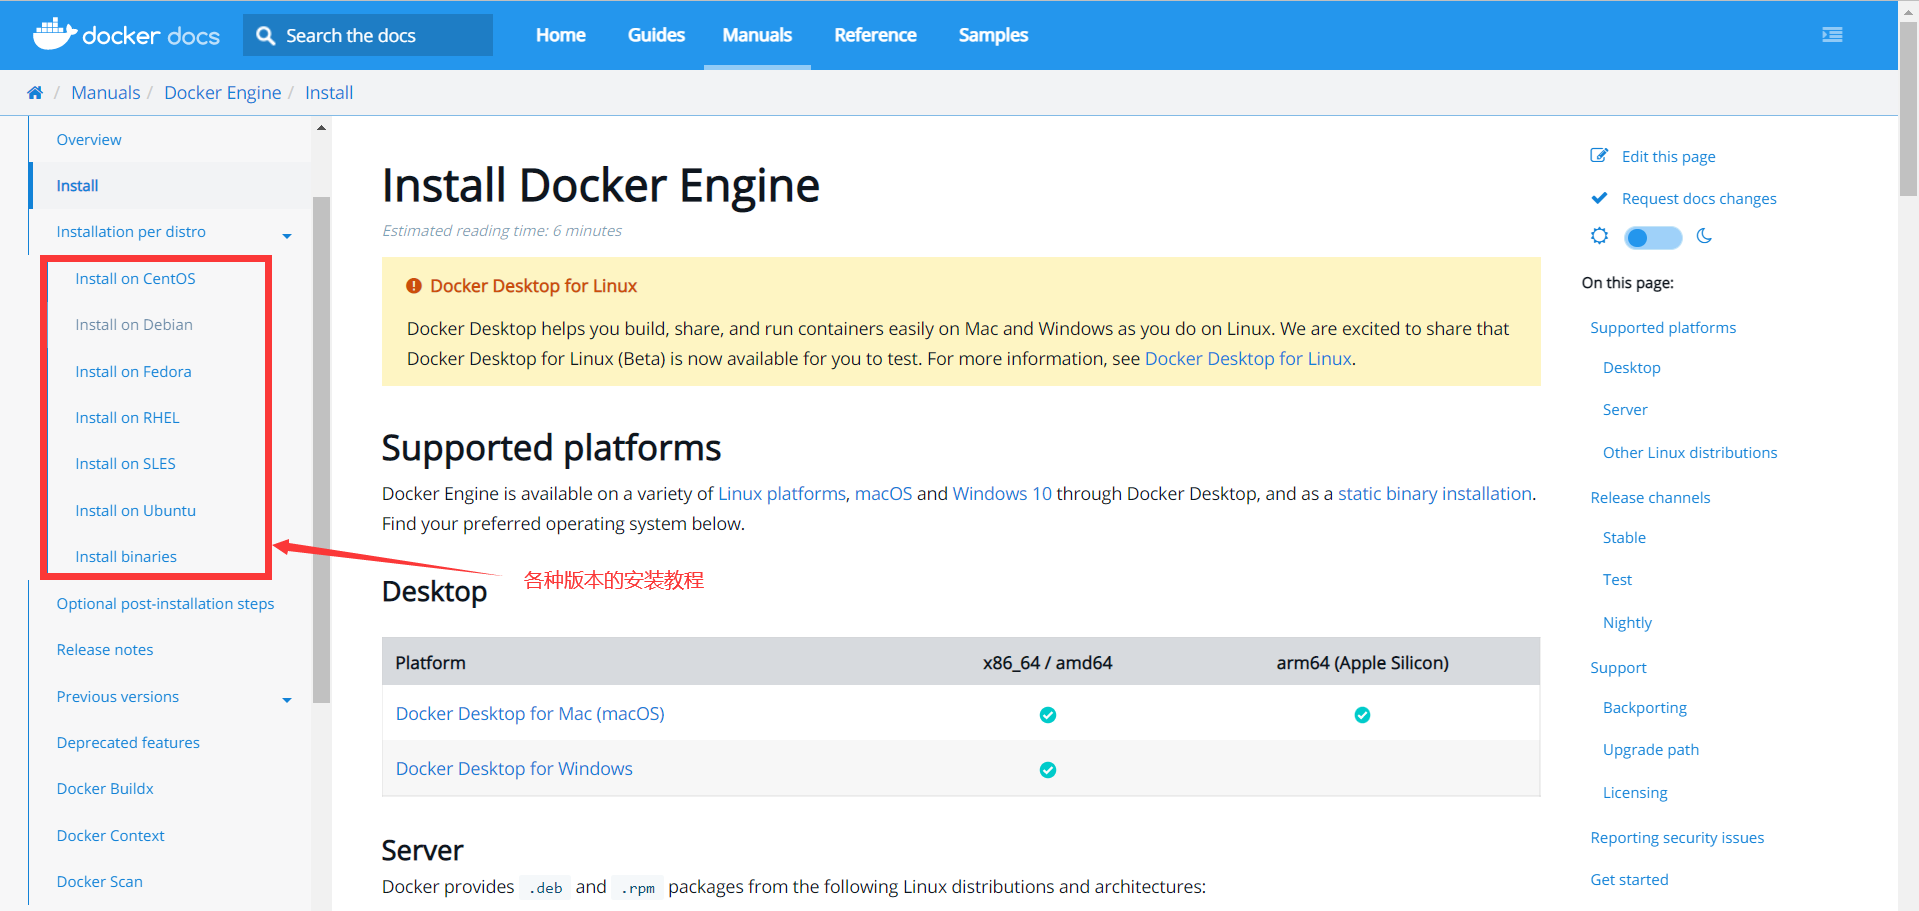The image size is (1919, 911).
Task: Click the Search the docs field
Action: (x=368, y=35)
